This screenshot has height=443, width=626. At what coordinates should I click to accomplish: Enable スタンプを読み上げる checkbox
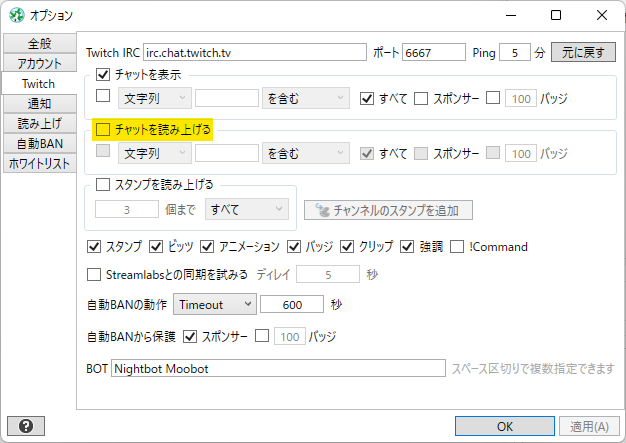tap(103, 184)
